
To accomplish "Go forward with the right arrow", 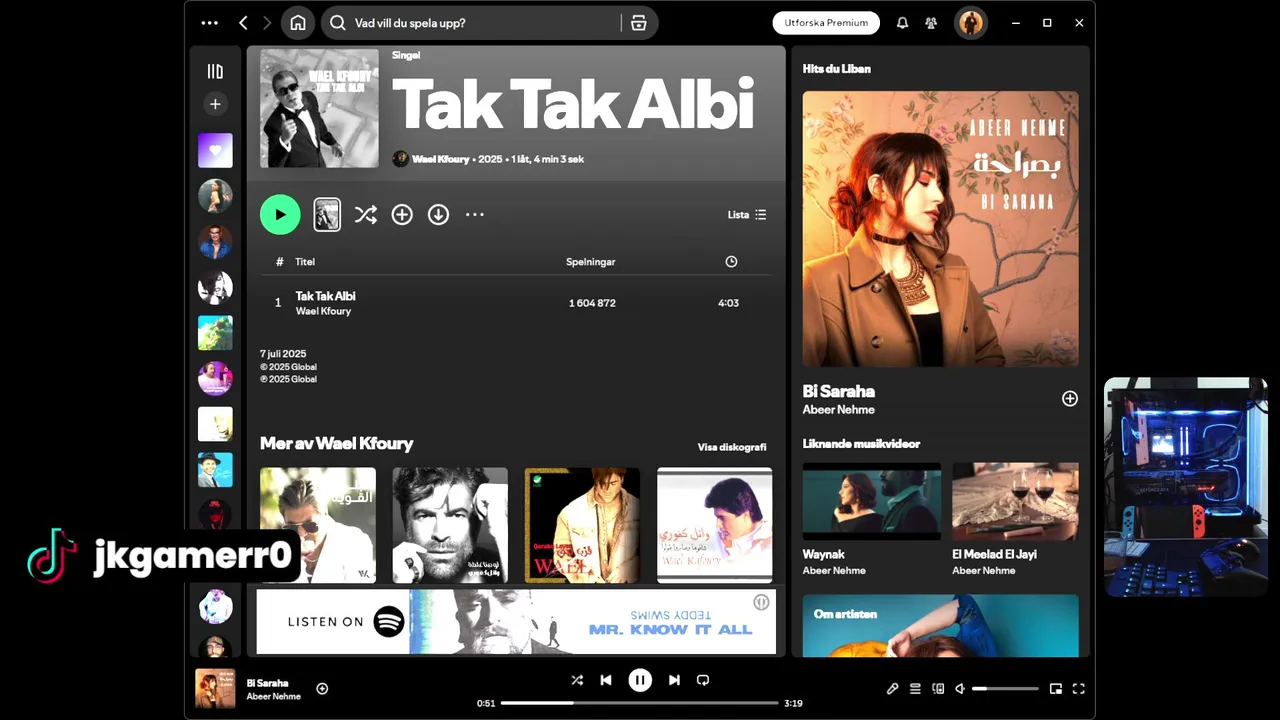I will click(x=267, y=23).
